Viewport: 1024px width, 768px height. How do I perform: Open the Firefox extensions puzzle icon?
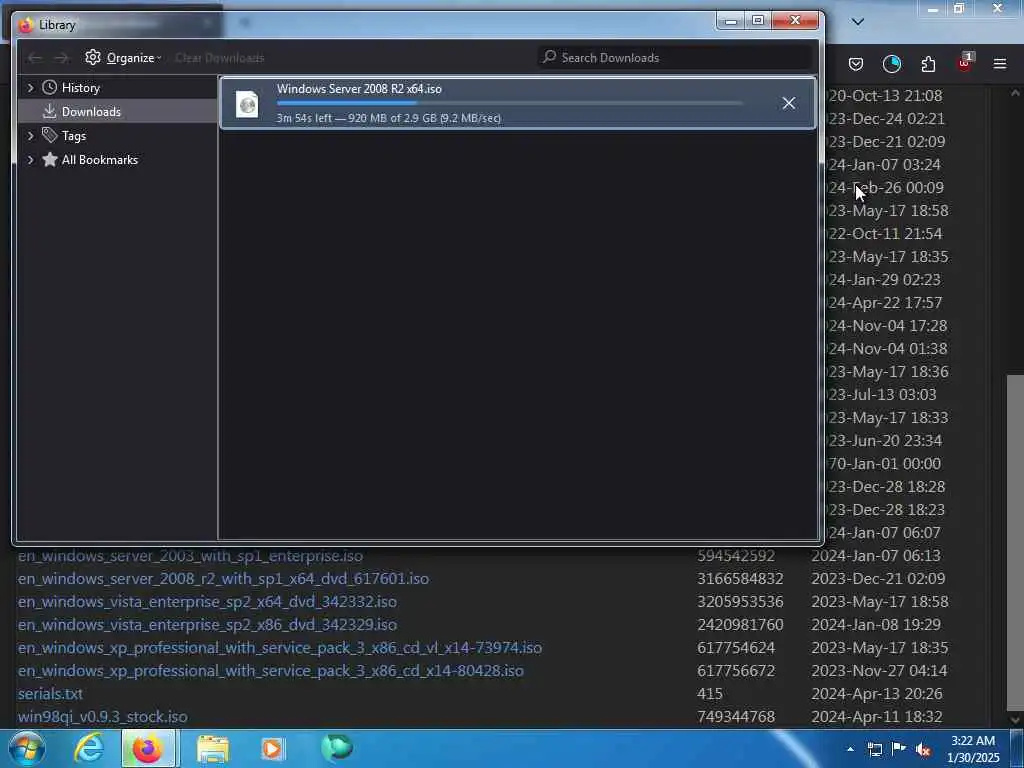click(x=928, y=64)
